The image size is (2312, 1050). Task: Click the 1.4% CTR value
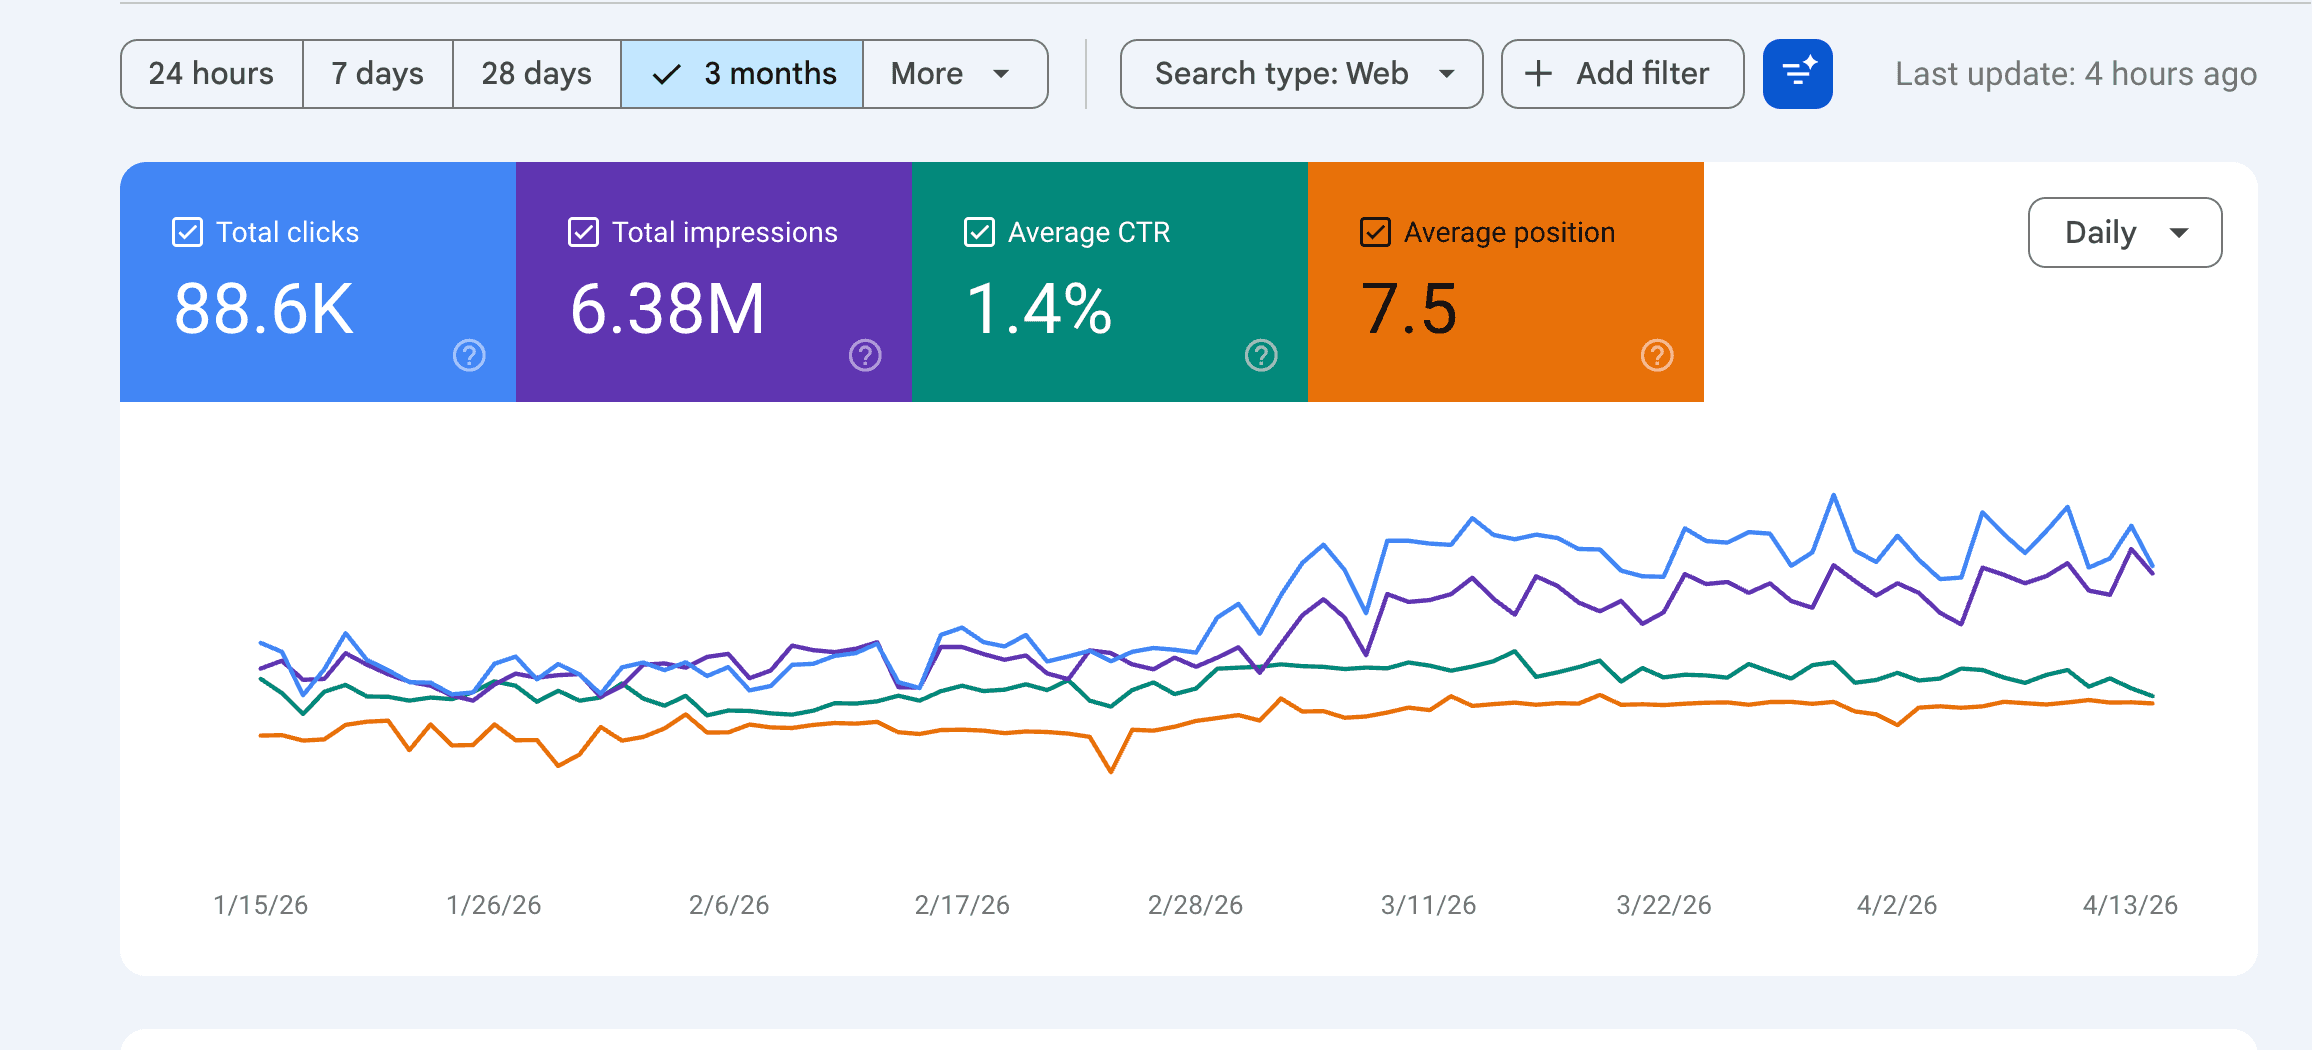(1040, 309)
